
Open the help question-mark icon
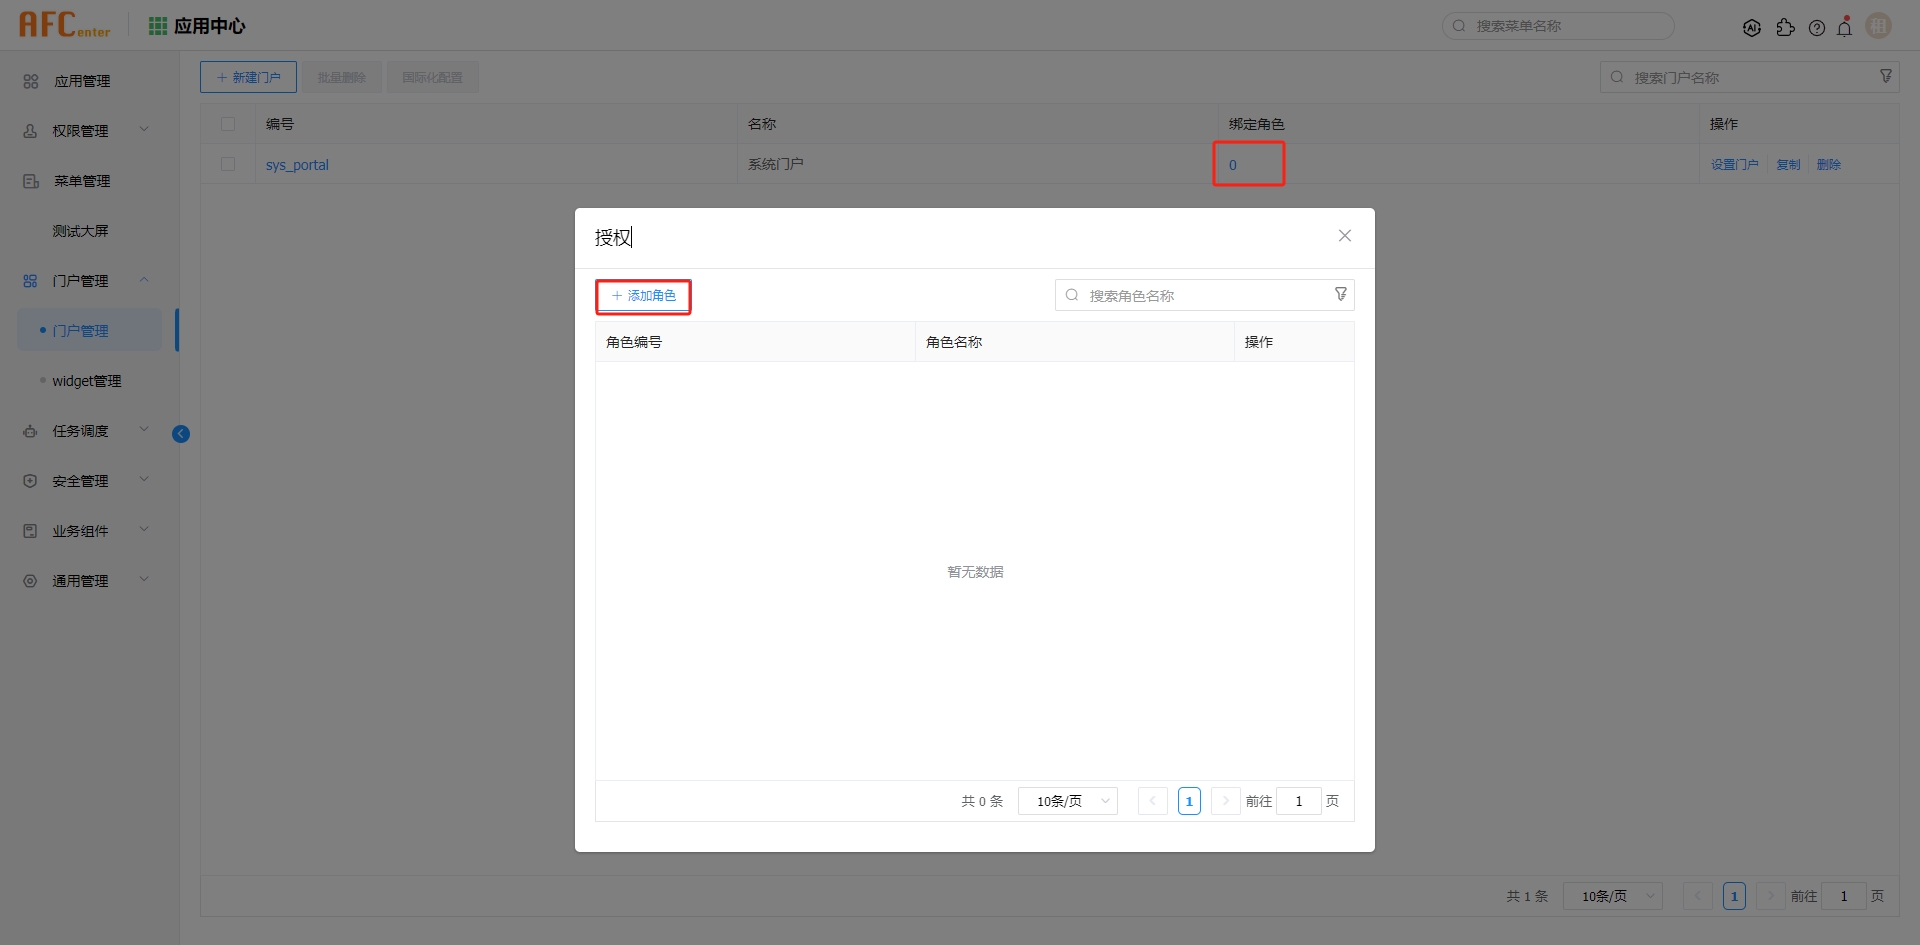pos(1818,27)
